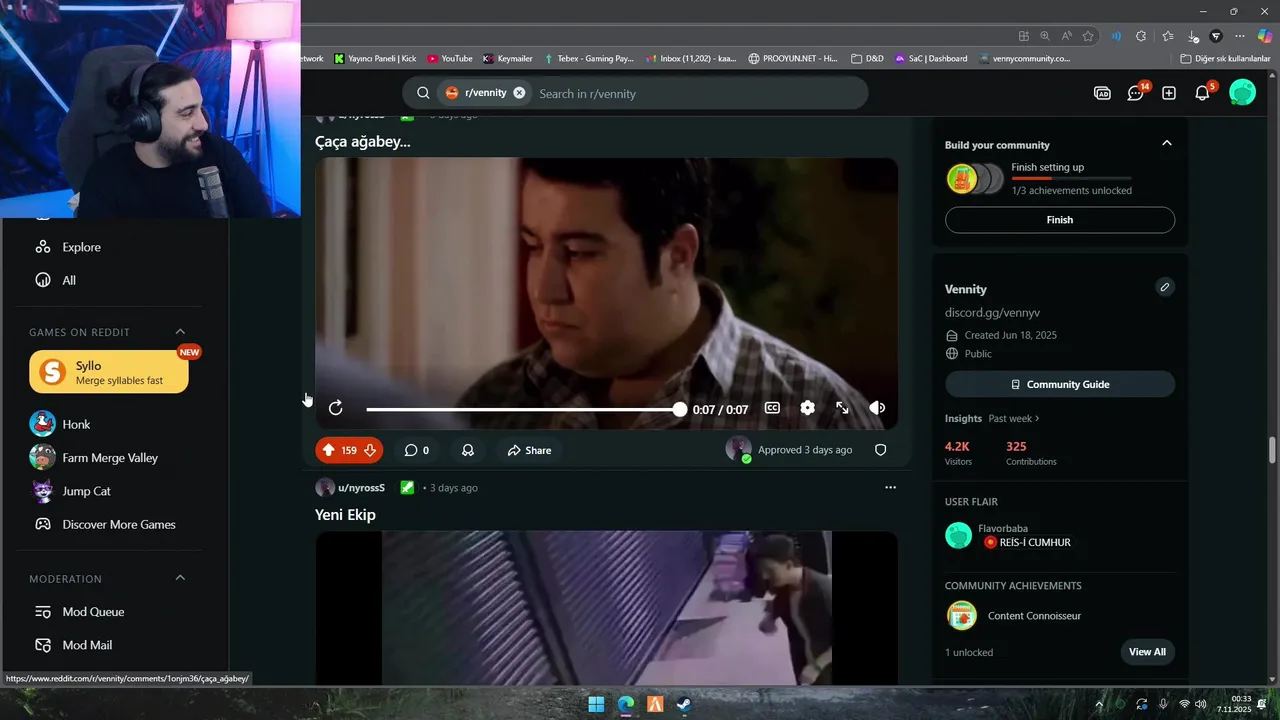Upvote the Çaça ağabey post
This screenshot has height=720, width=1280.
[328, 450]
